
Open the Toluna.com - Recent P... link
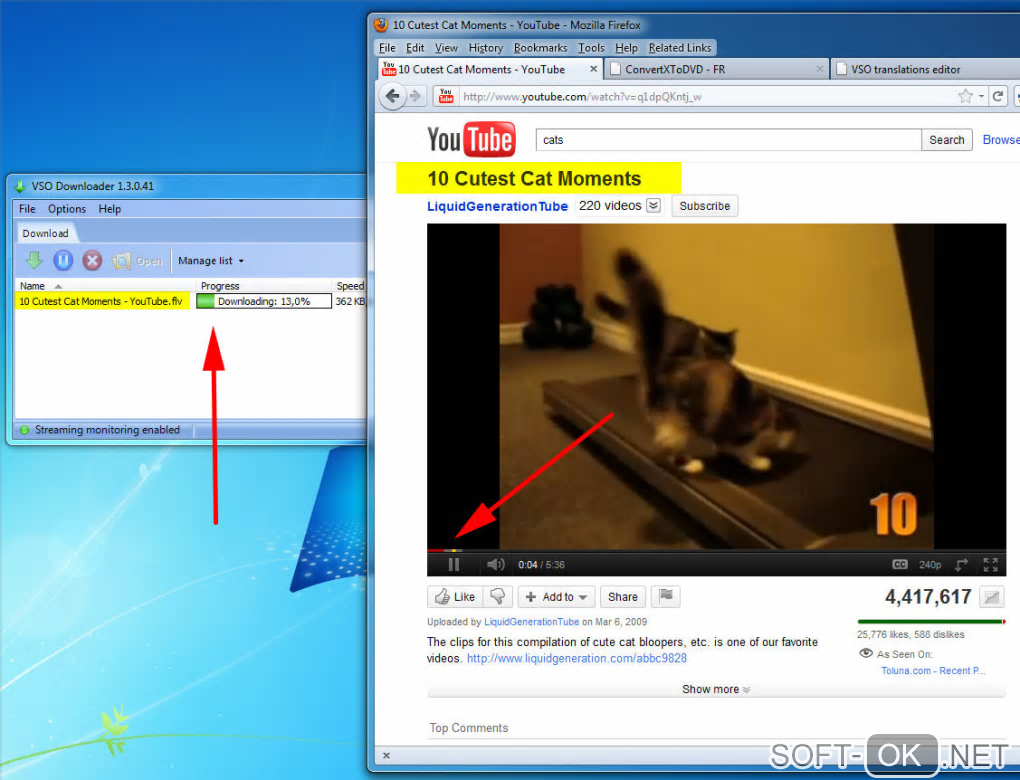coord(933,671)
